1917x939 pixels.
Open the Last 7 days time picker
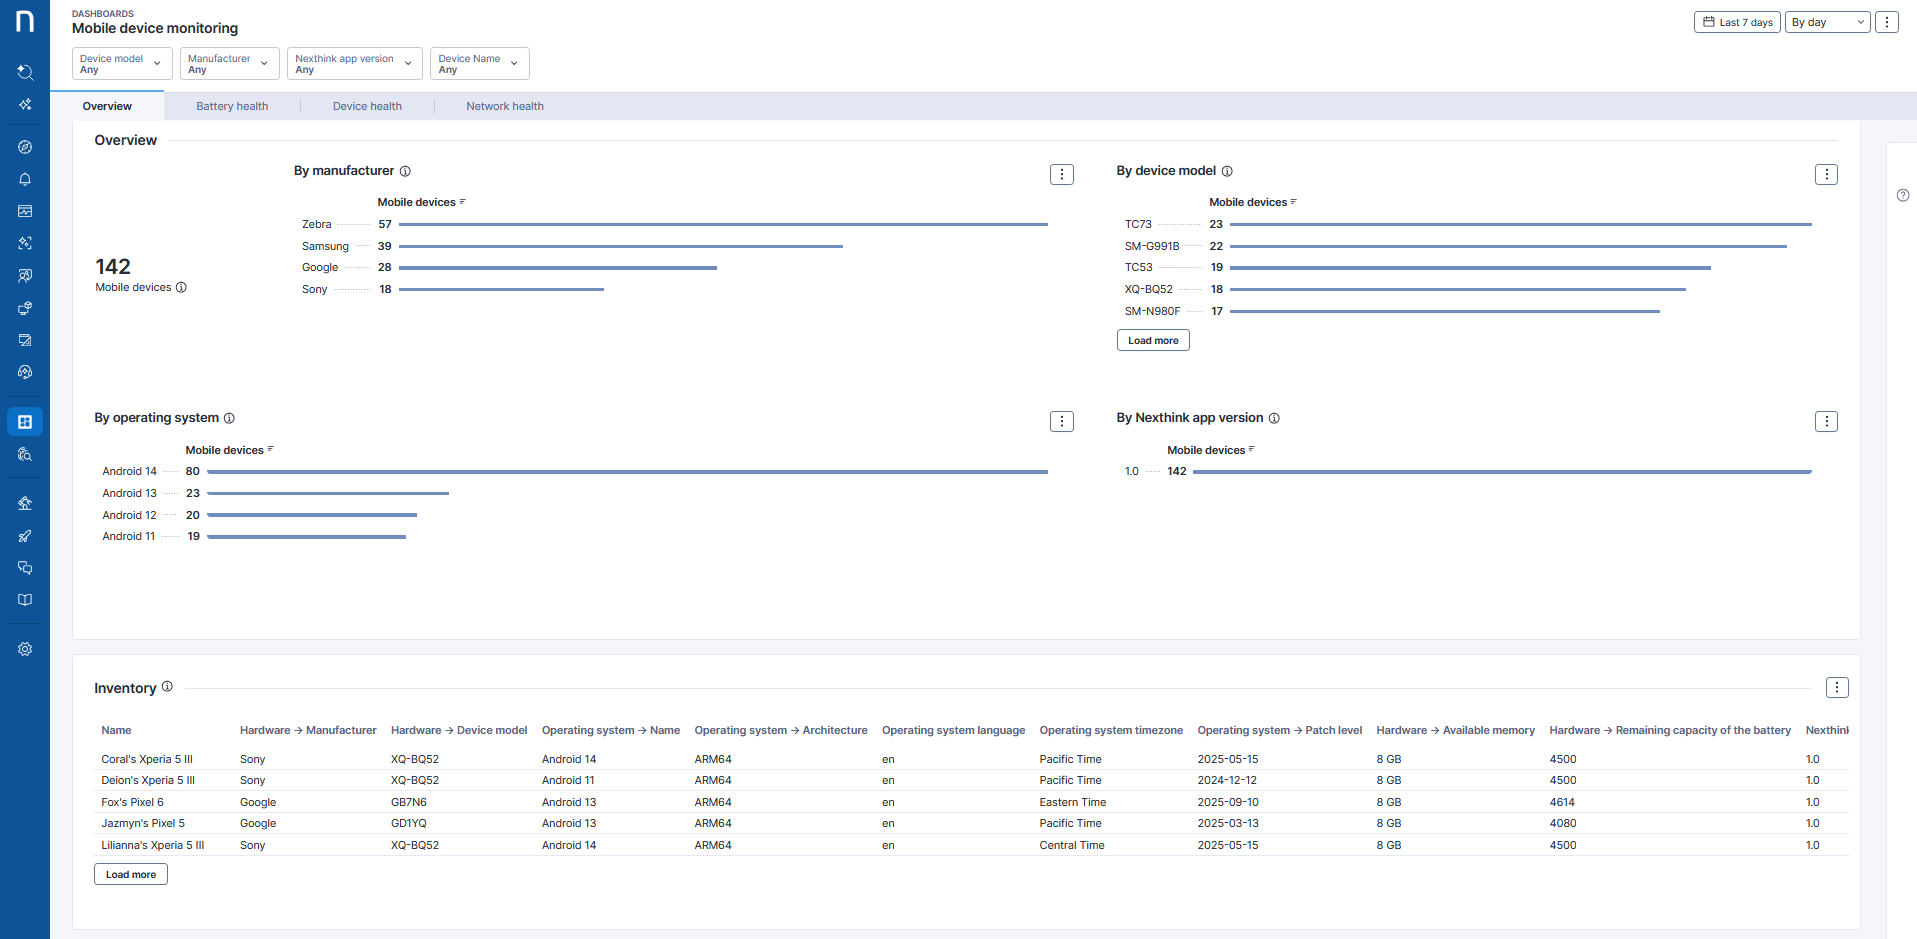[1736, 21]
